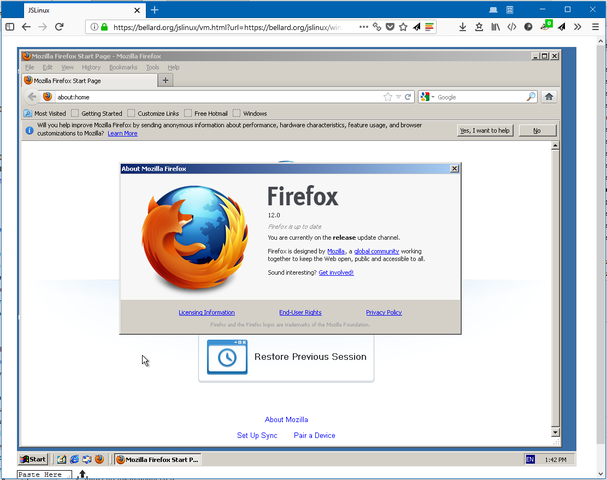Click Restore Previous Session button
The width and height of the screenshot is (607, 480).
(286, 357)
